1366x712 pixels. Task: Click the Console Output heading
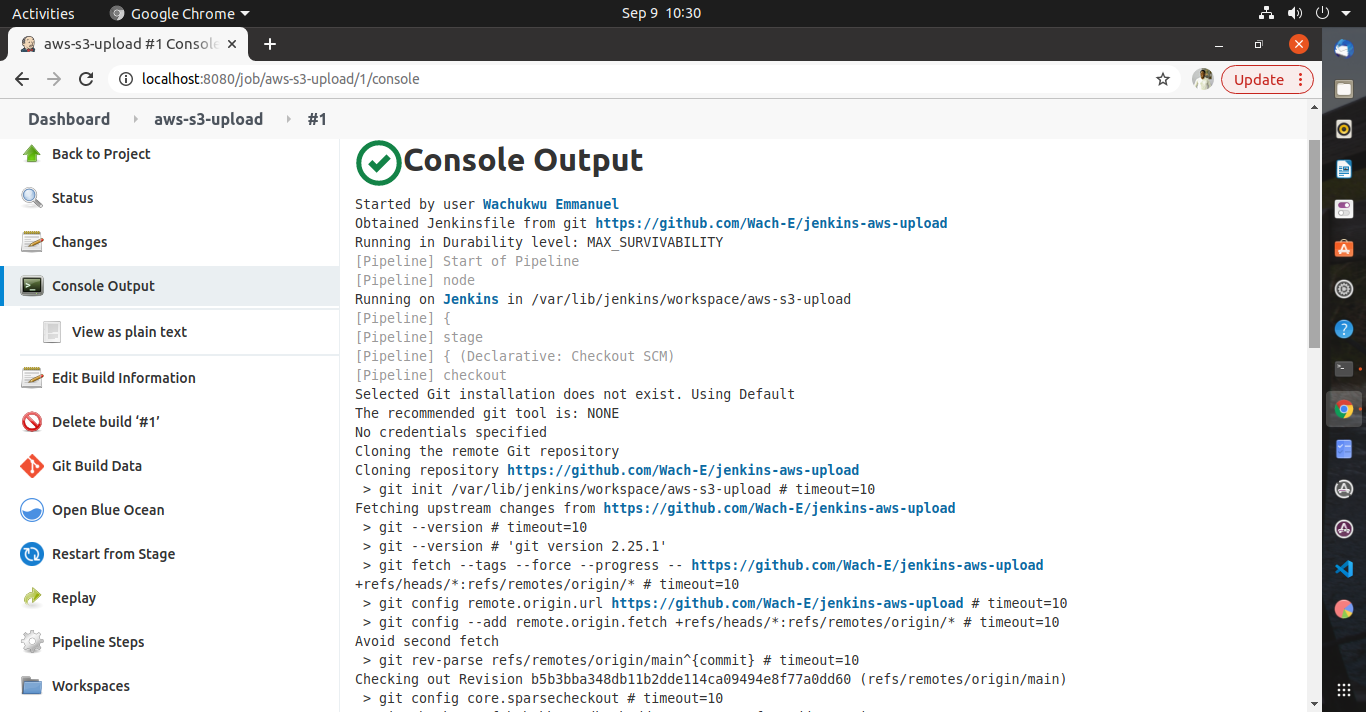click(x=523, y=161)
